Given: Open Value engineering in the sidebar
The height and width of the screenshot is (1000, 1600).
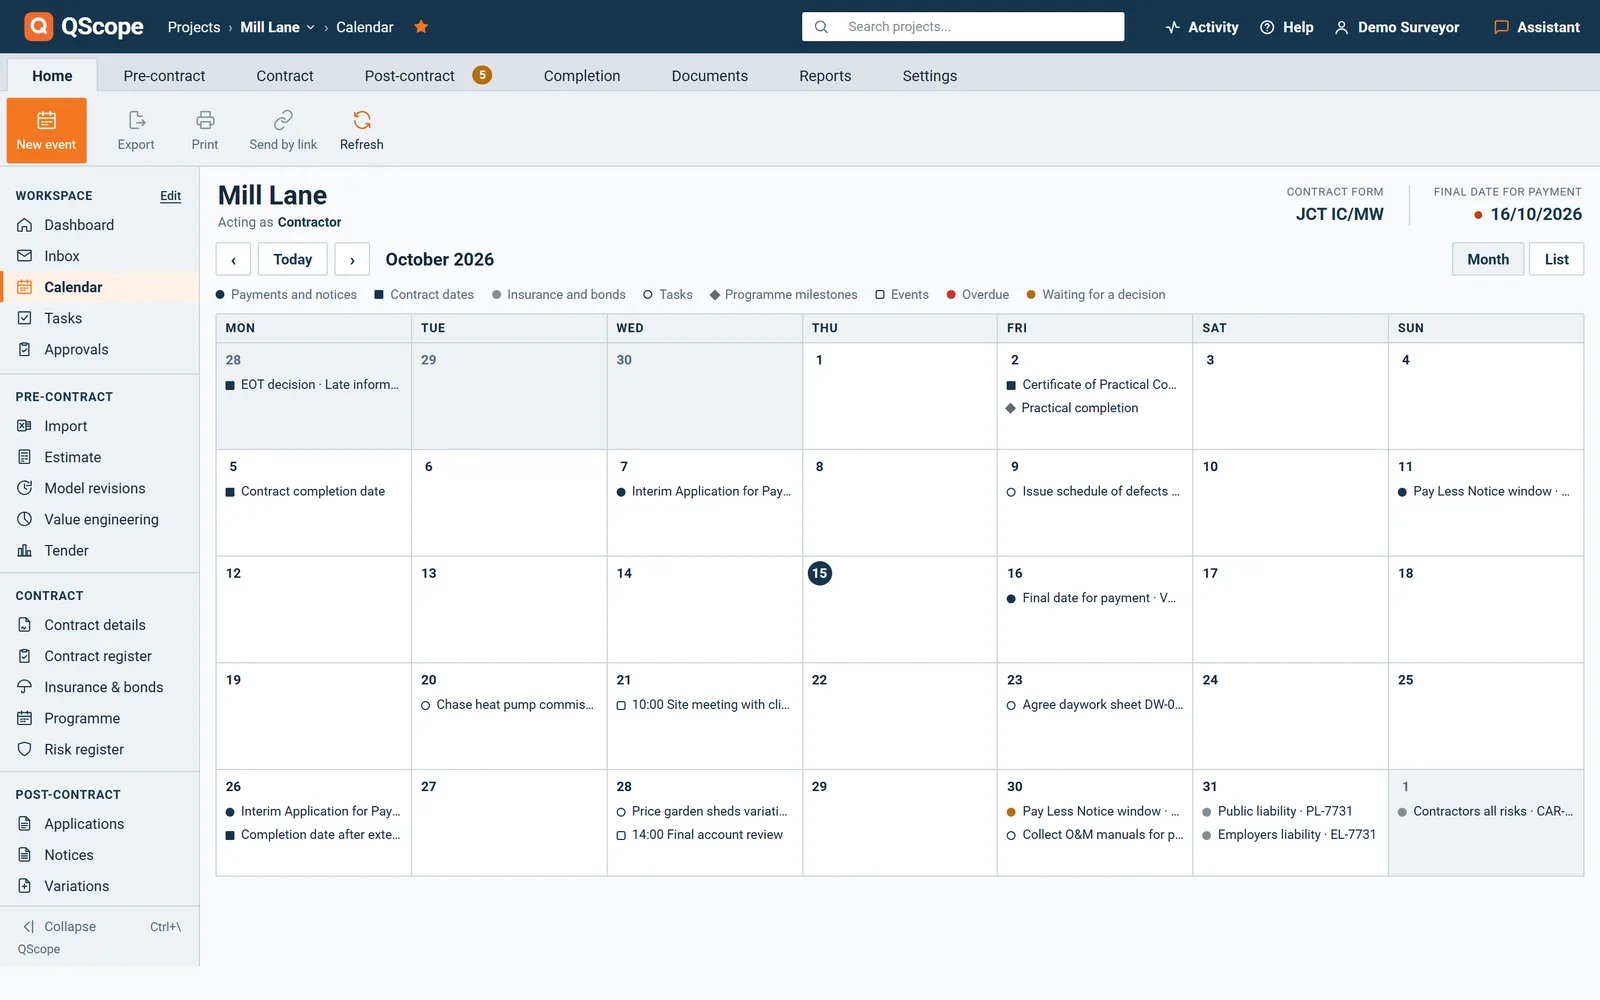Looking at the screenshot, I should click(x=99, y=519).
